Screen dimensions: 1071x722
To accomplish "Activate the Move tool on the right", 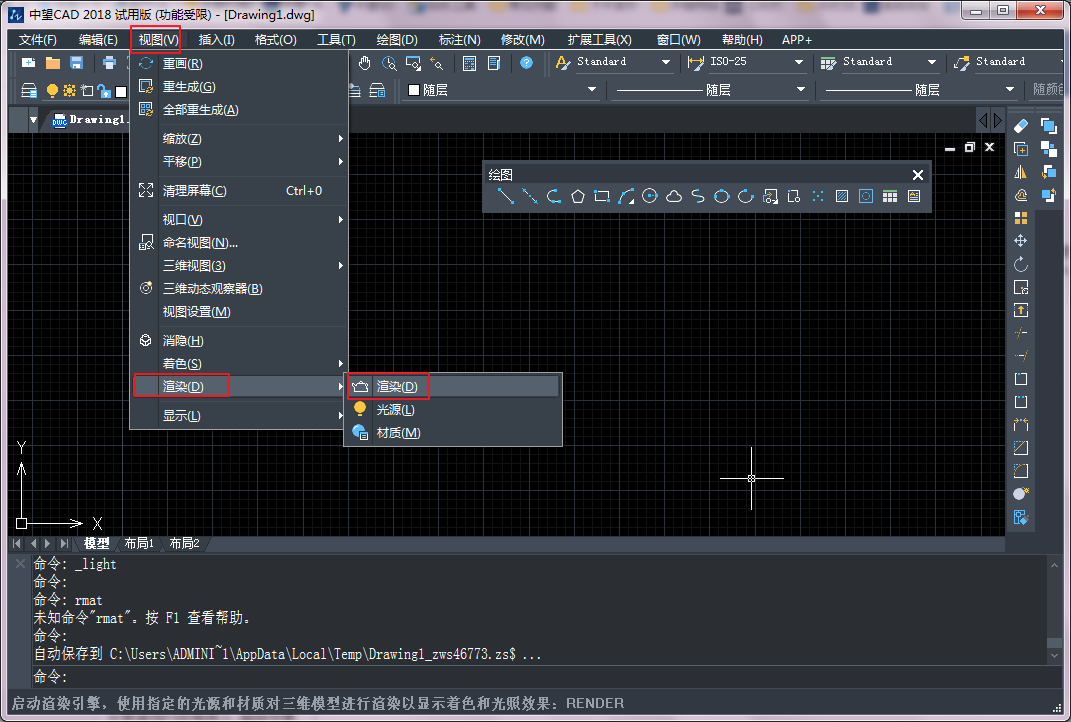I will point(1020,240).
